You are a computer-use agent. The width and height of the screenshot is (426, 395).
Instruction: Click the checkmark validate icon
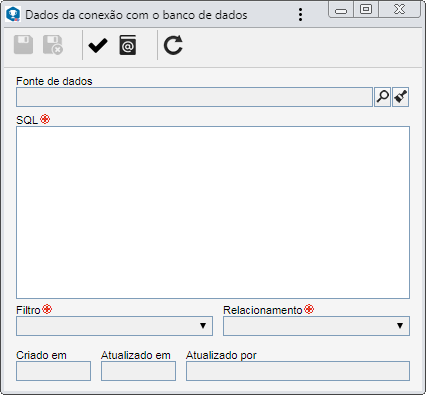coord(98,45)
